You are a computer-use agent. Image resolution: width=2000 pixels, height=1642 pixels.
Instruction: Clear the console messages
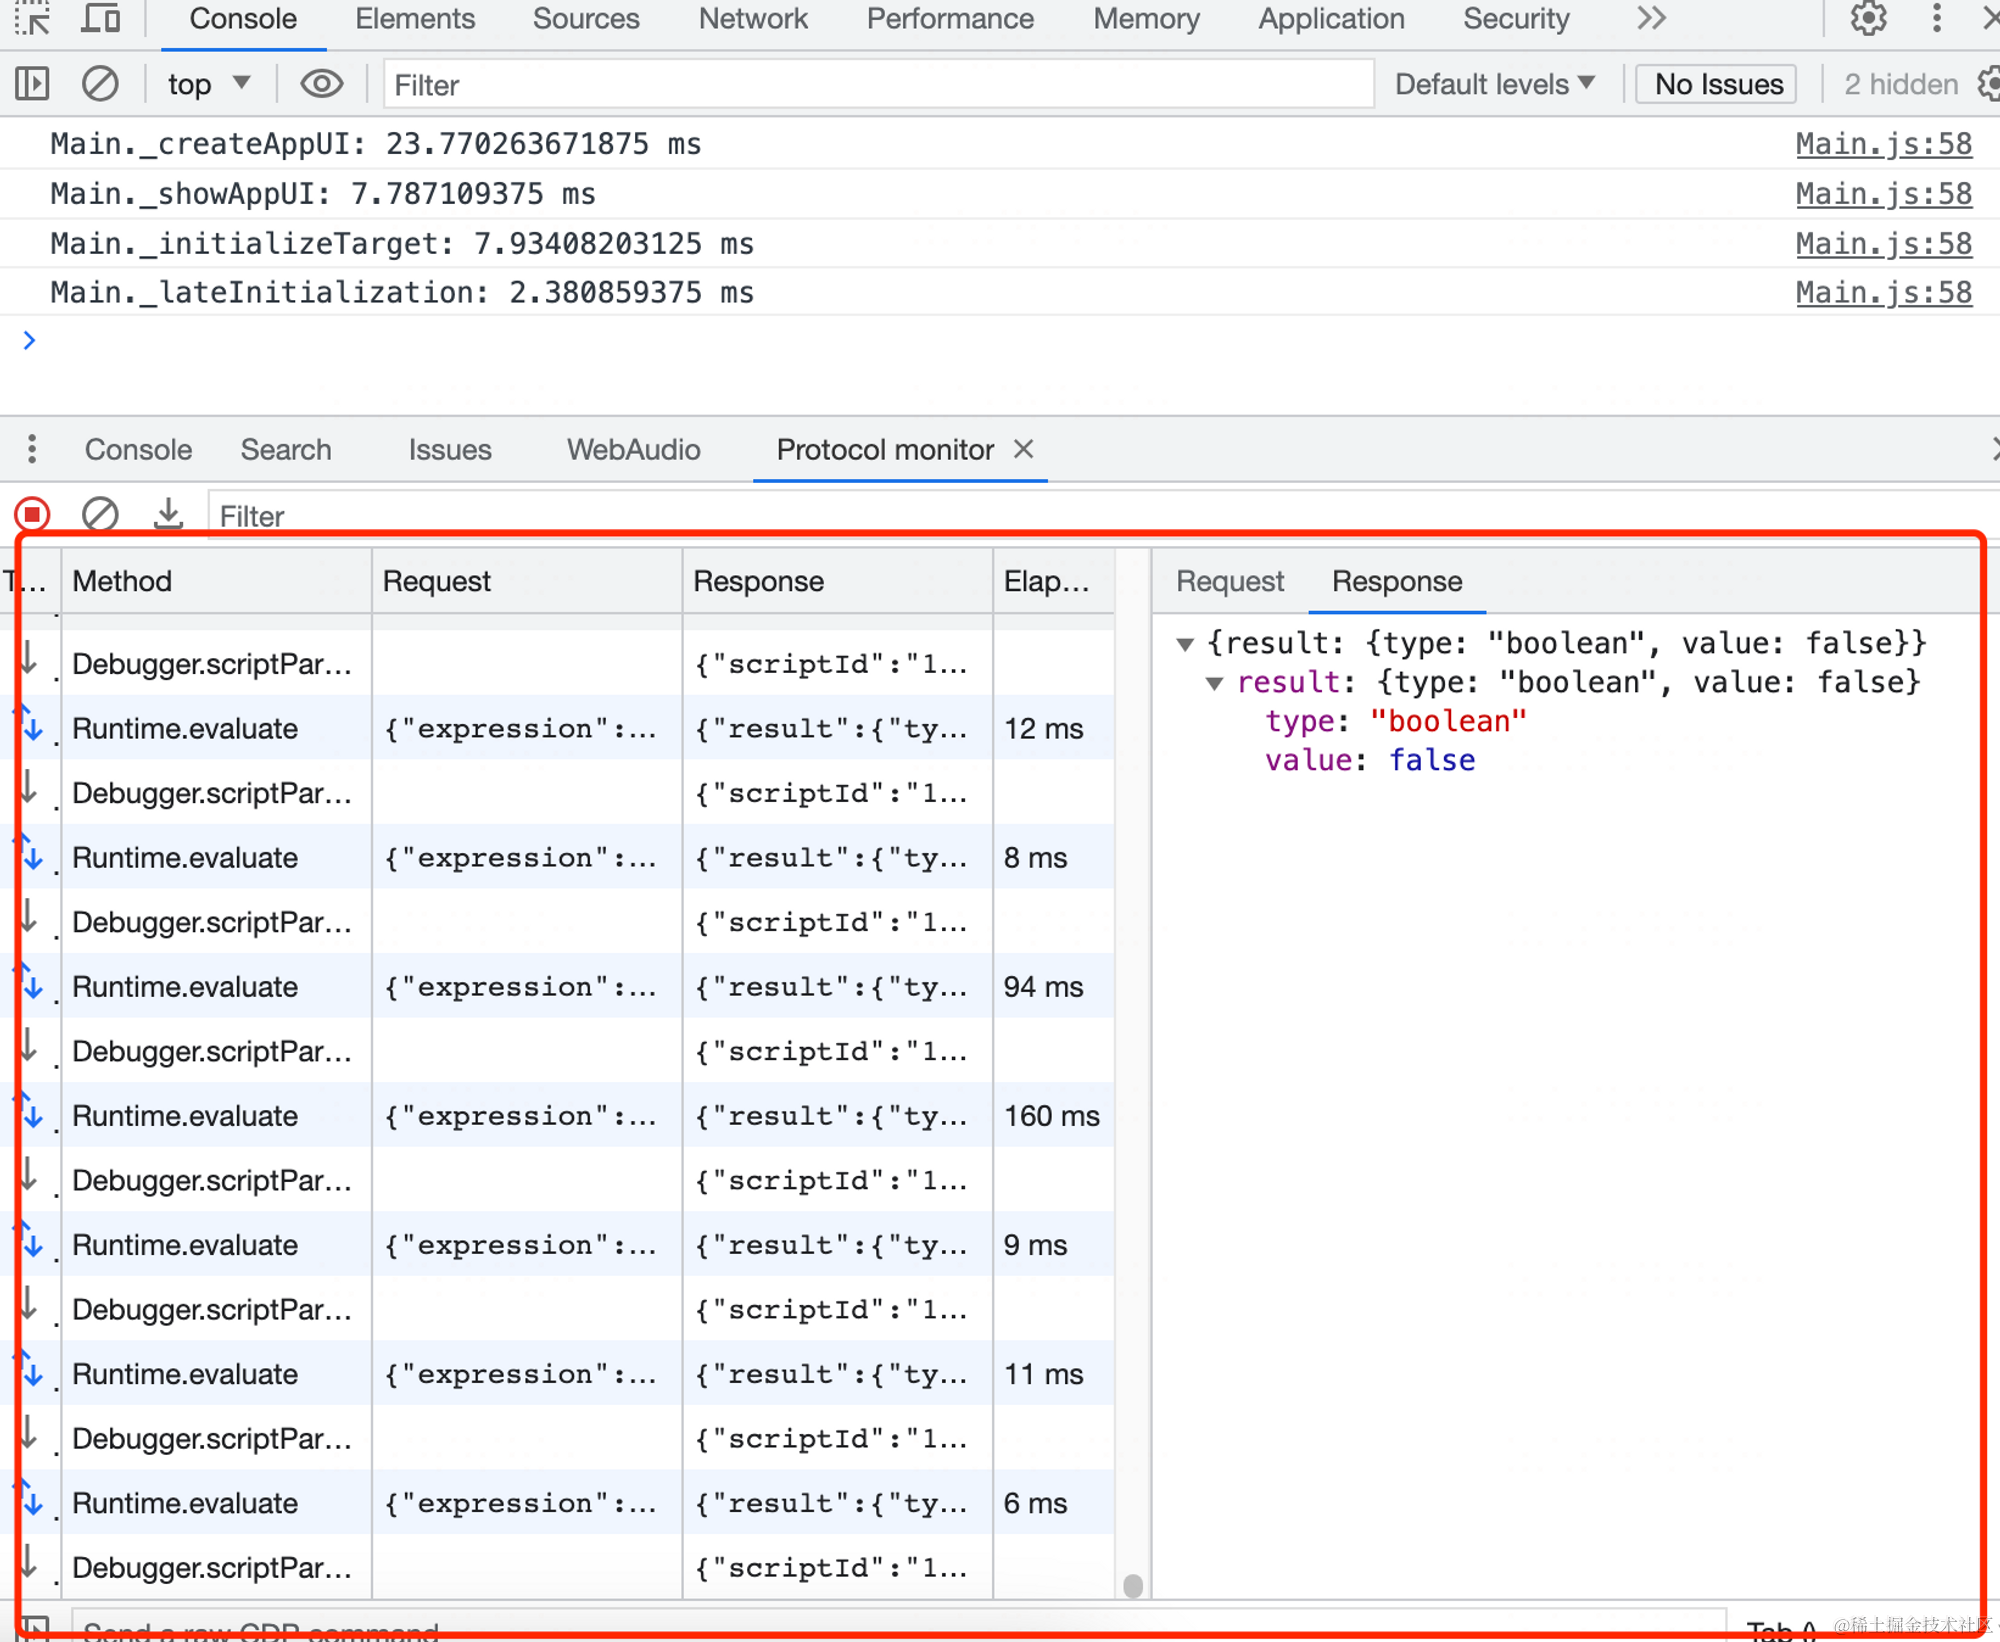point(99,84)
